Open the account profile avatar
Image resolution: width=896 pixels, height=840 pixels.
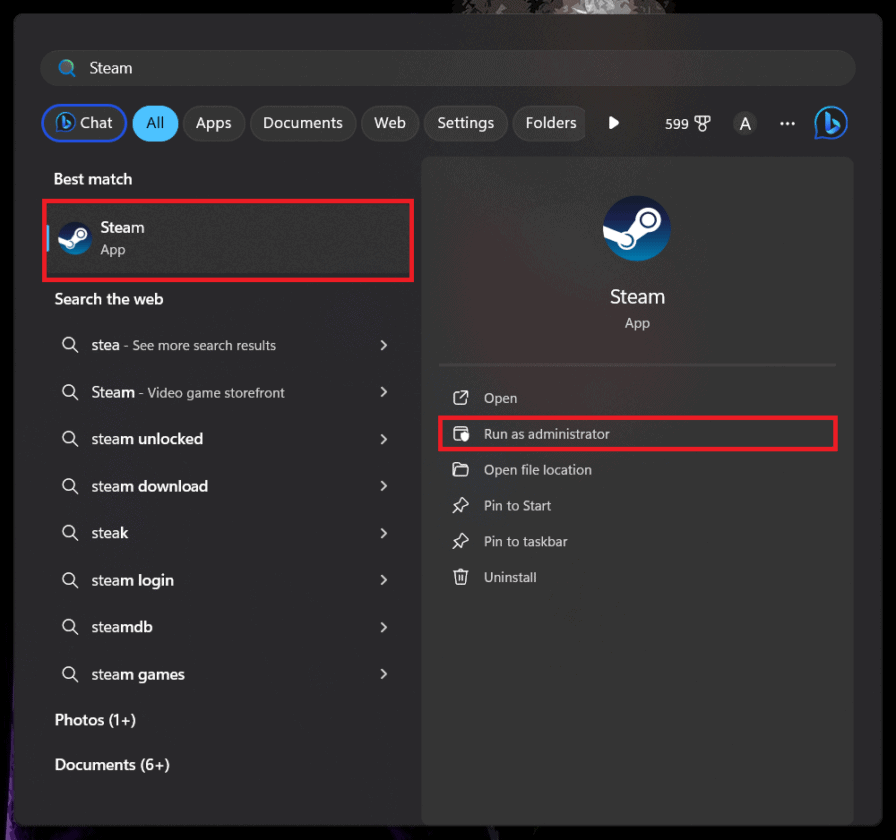(x=745, y=123)
